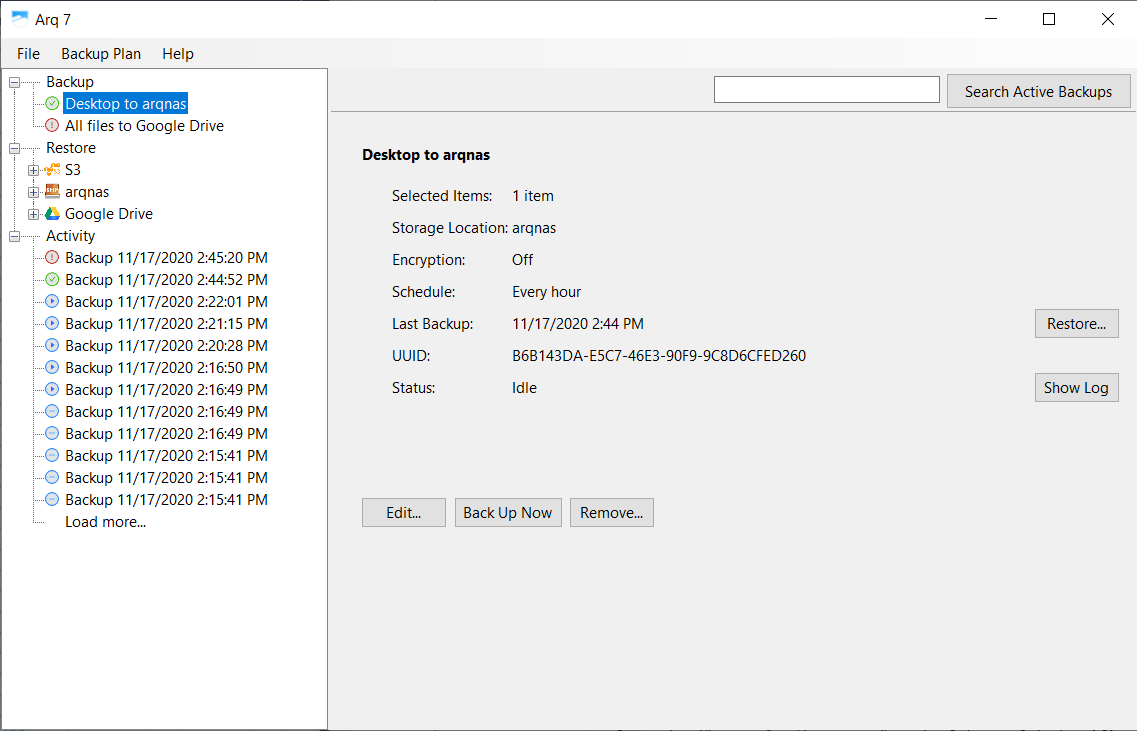Screen dimensions: 1137x731
Task: Click the Desktop to arqnas heading in details pane
Action: (x=426, y=154)
